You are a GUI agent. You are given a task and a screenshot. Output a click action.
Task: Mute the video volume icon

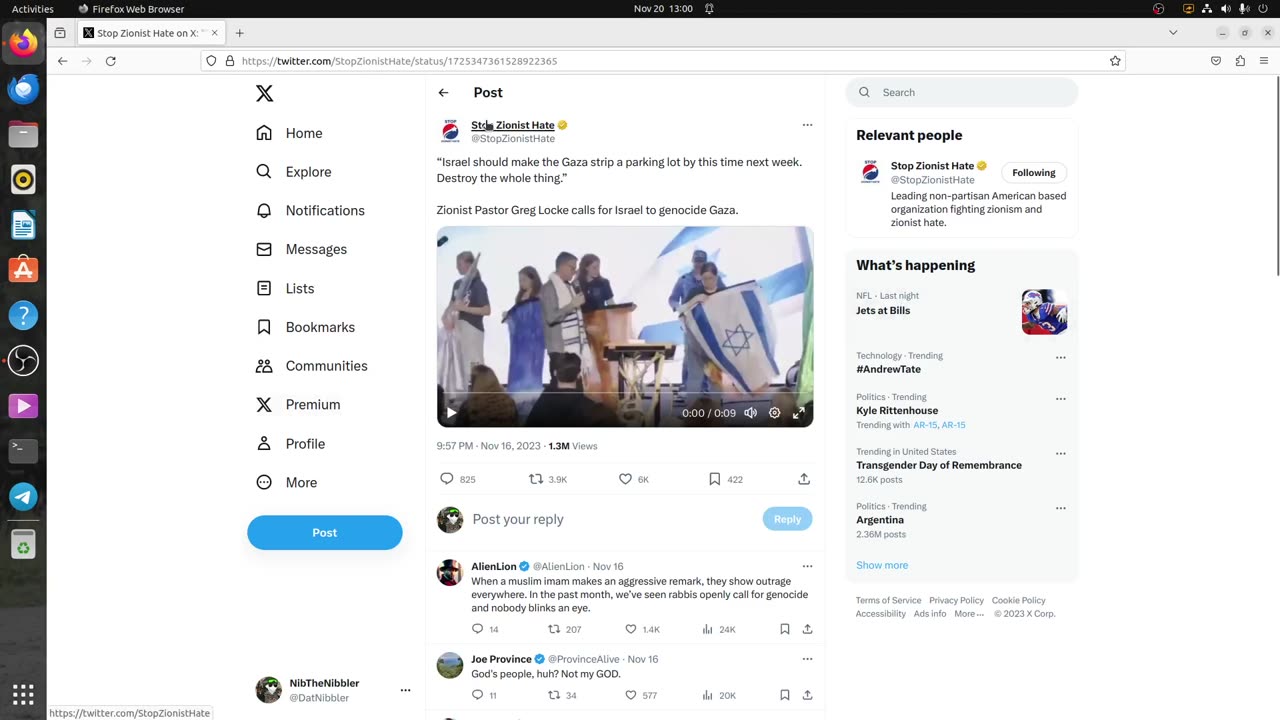750,412
